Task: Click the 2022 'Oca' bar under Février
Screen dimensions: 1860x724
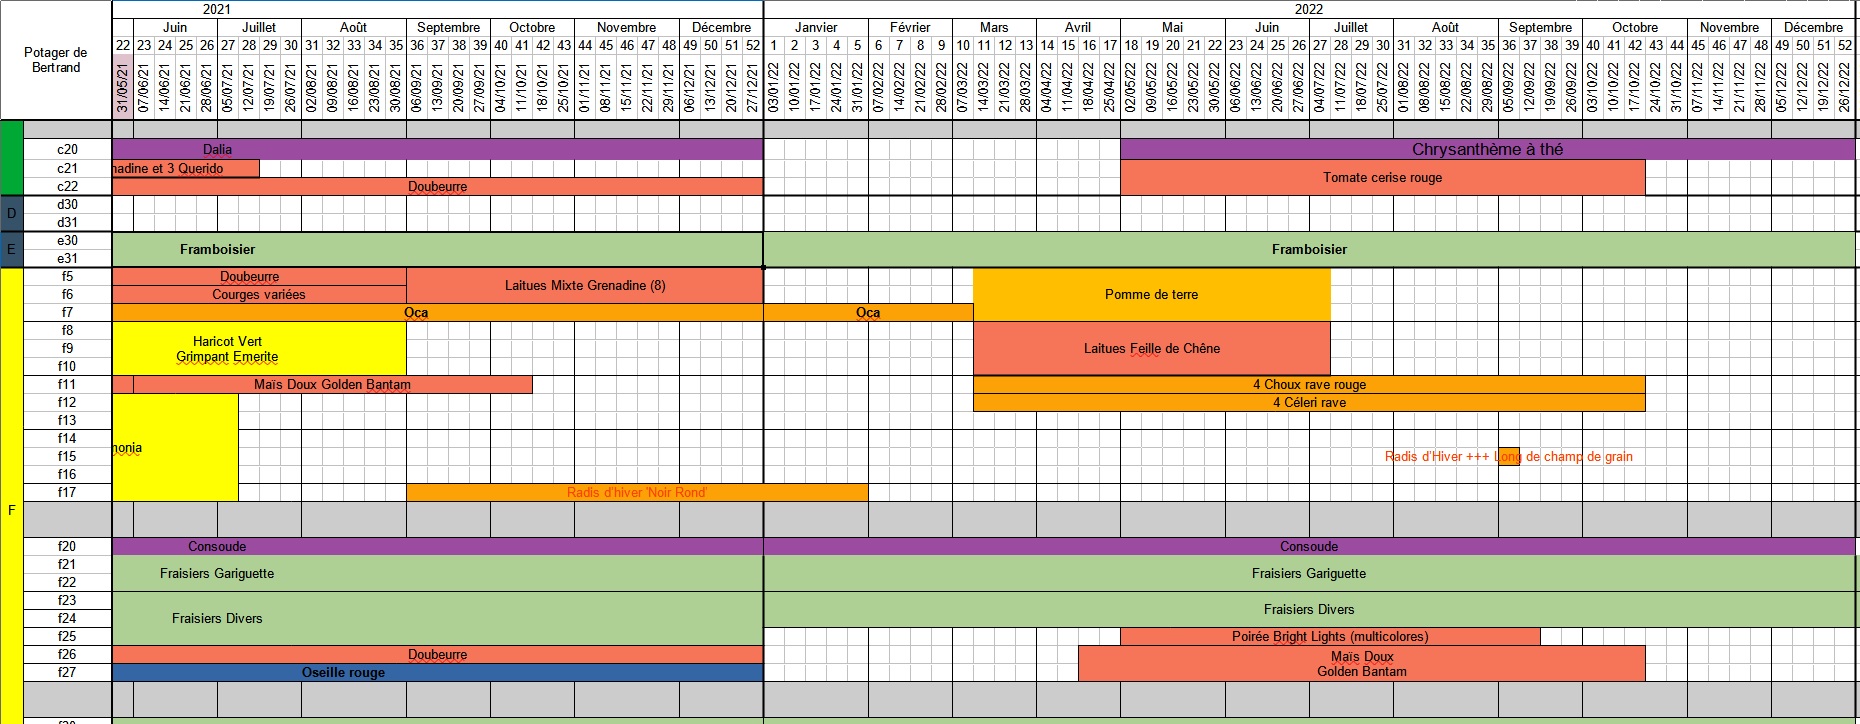Action: (868, 313)
